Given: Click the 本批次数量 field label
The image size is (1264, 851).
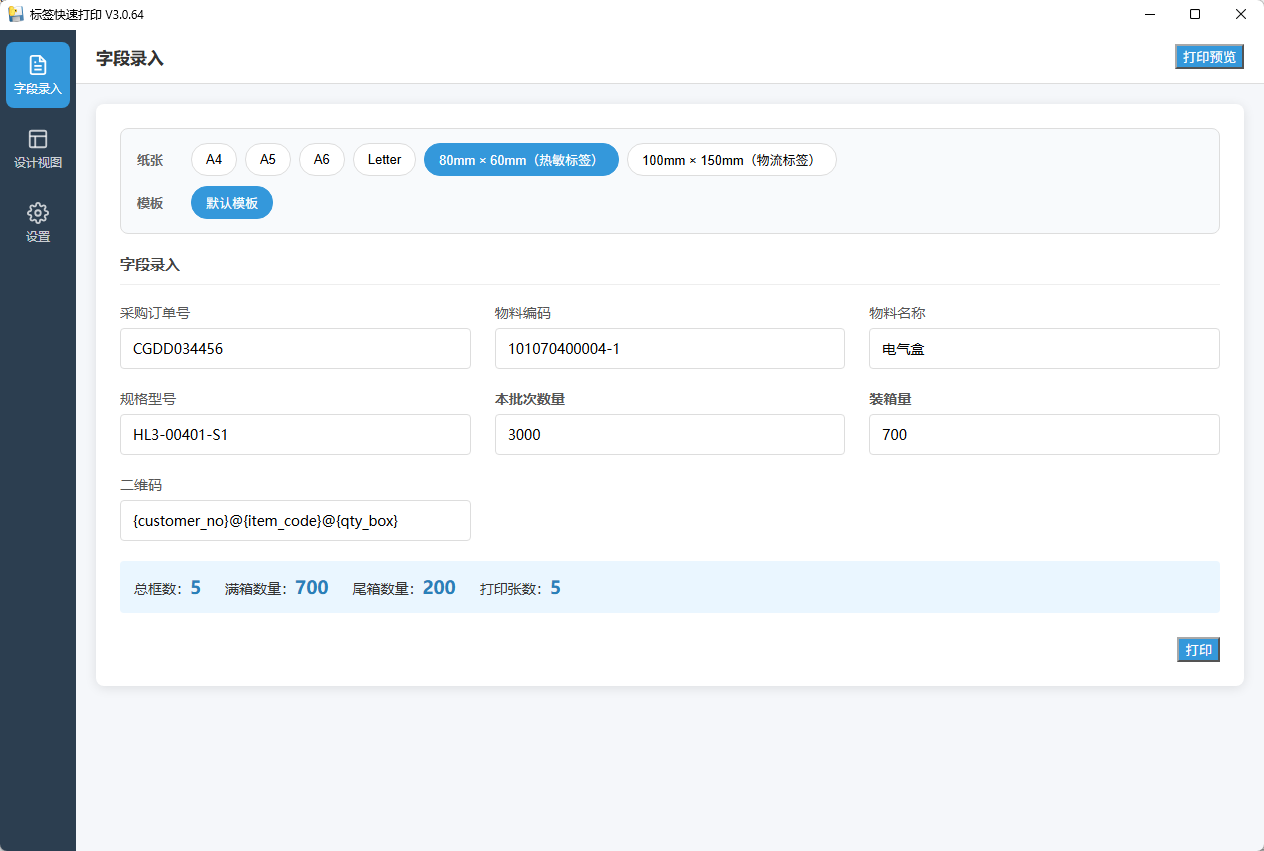Looking at the screenshot, I should pyautogui.click(x=530, y=399).
